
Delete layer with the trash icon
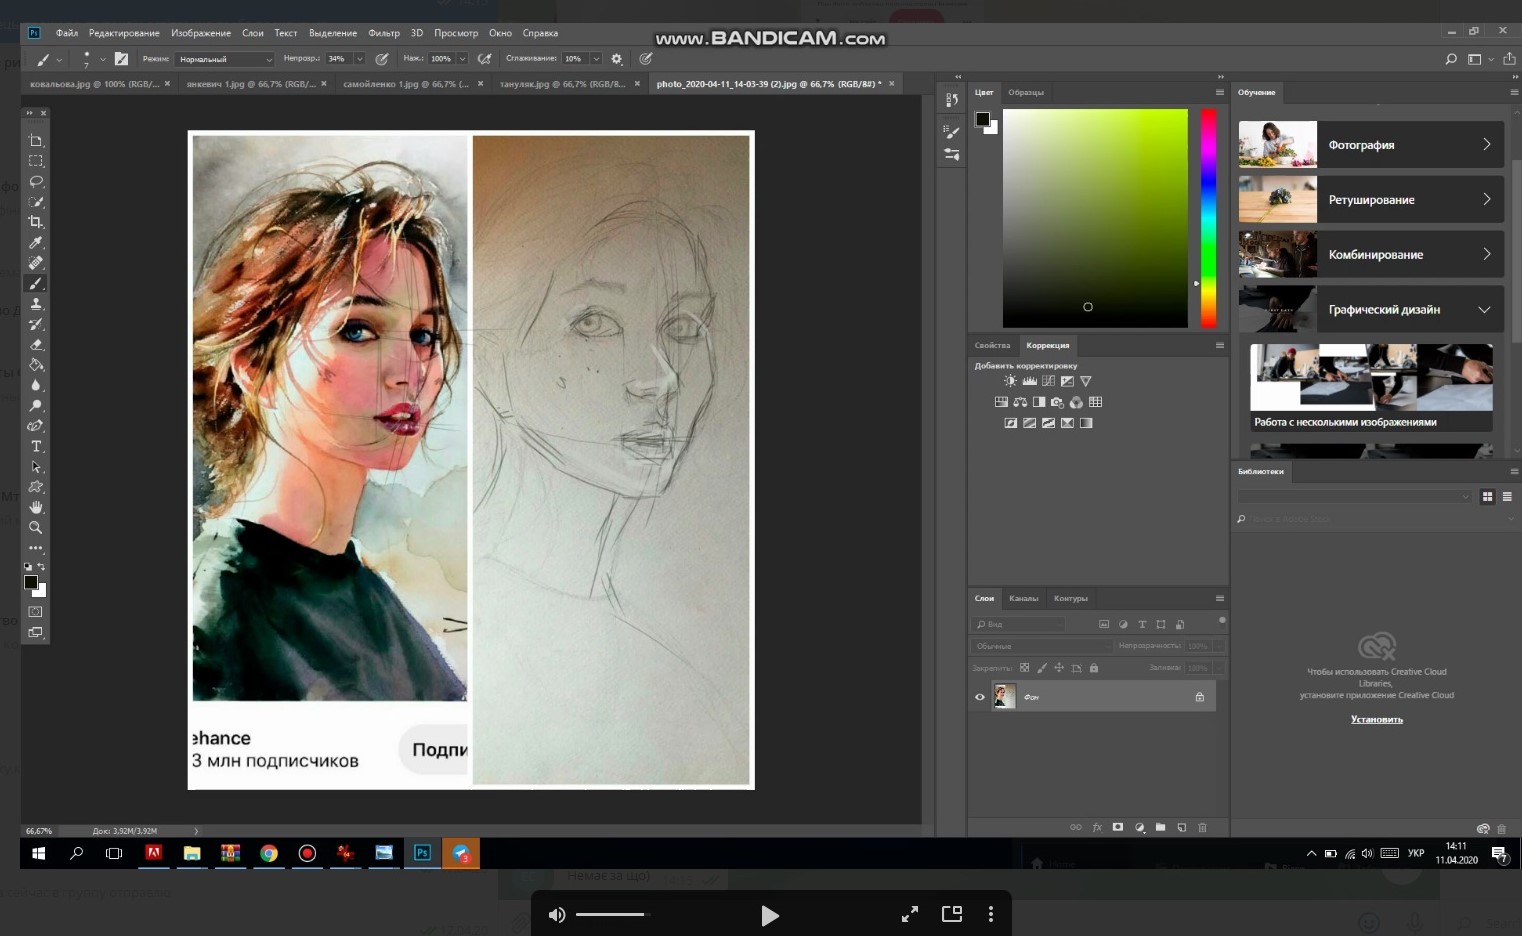pos(1203,827)
